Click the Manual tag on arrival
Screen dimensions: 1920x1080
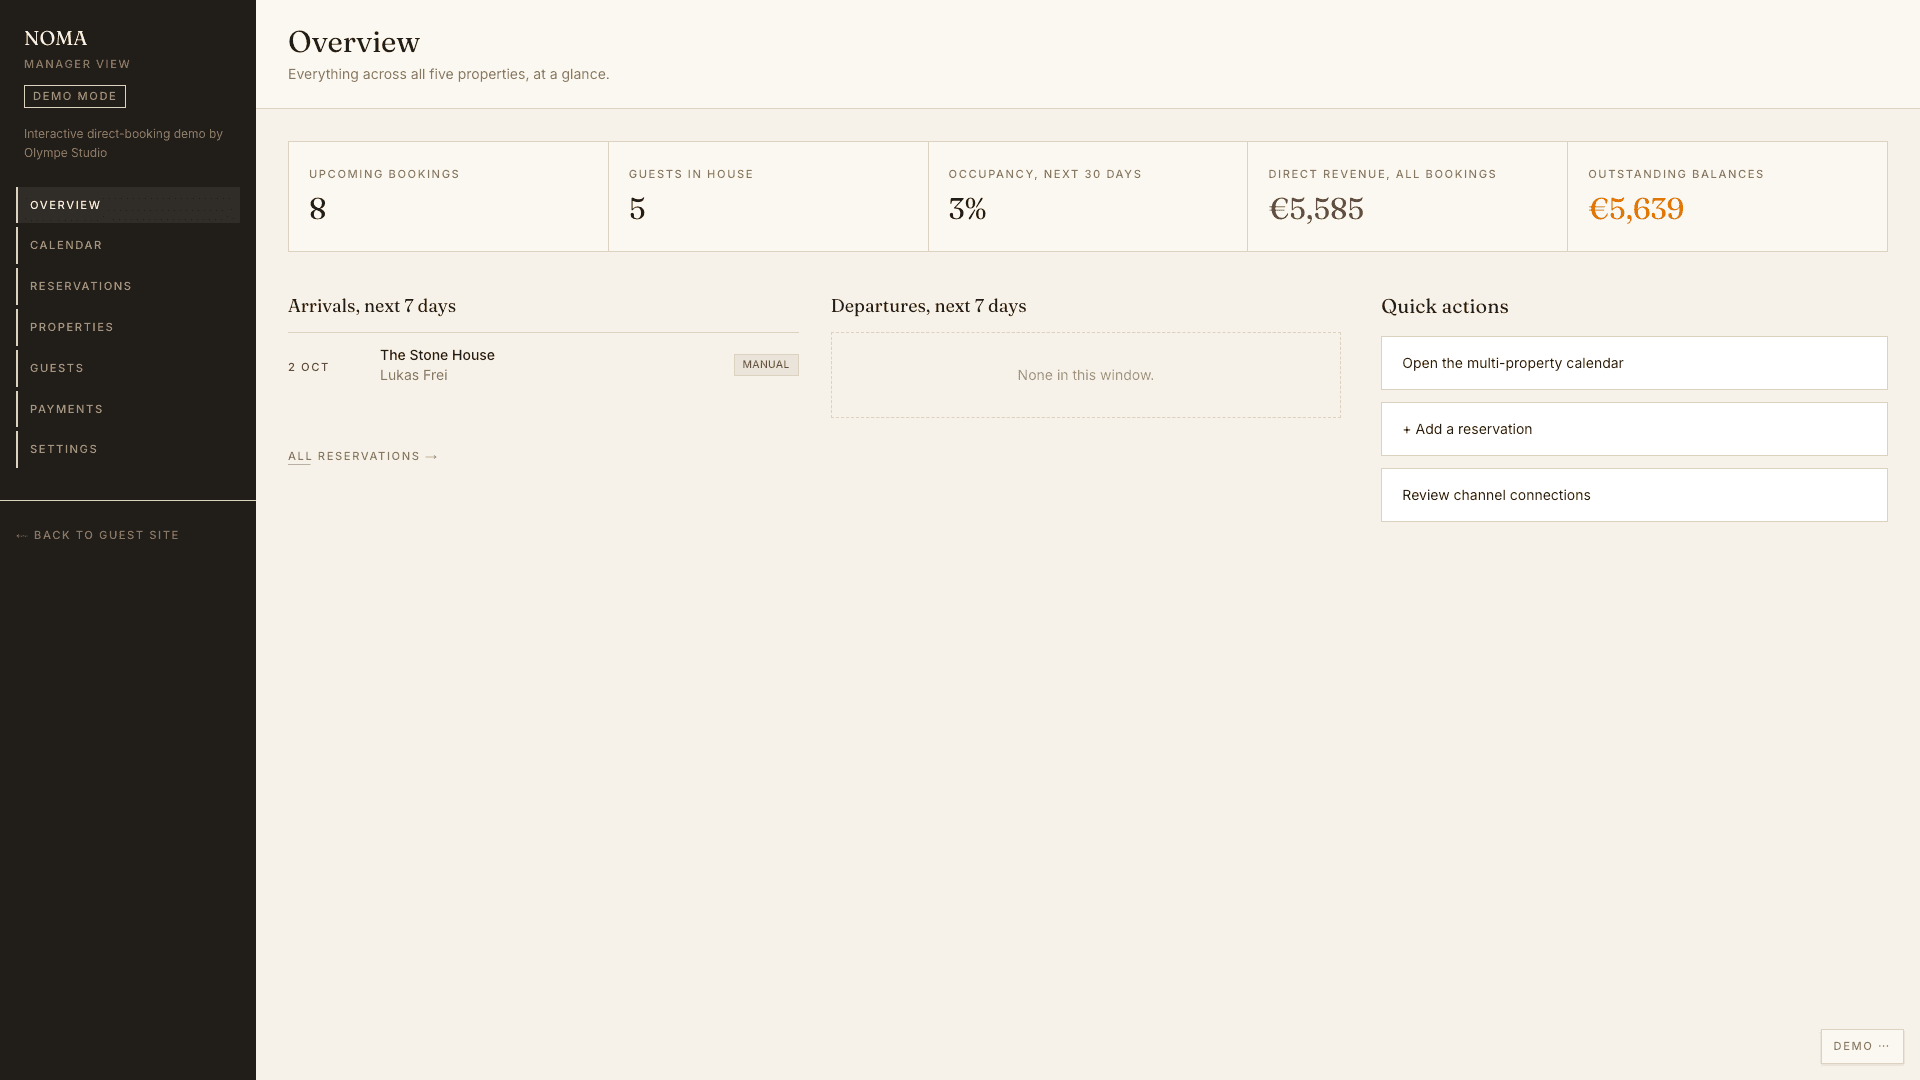click(x=766, y=365)
